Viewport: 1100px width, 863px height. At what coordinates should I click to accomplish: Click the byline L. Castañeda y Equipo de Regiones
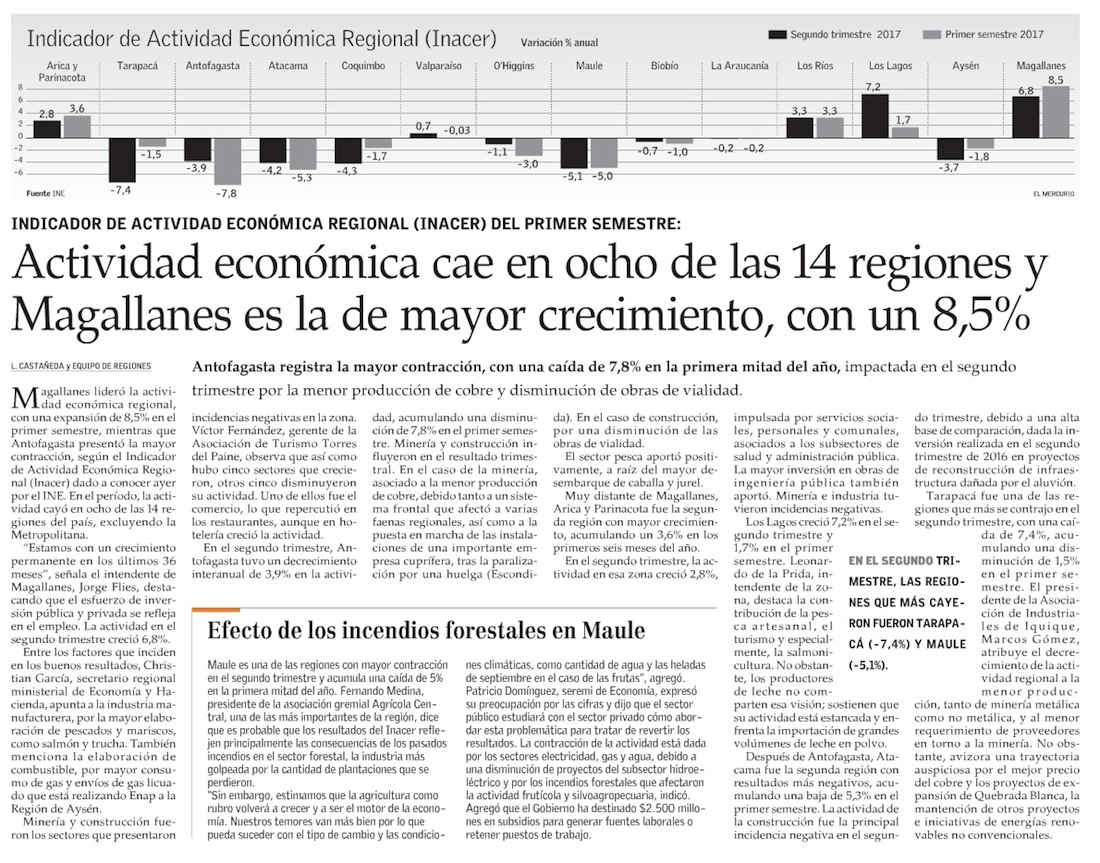[x=88, y=366]
